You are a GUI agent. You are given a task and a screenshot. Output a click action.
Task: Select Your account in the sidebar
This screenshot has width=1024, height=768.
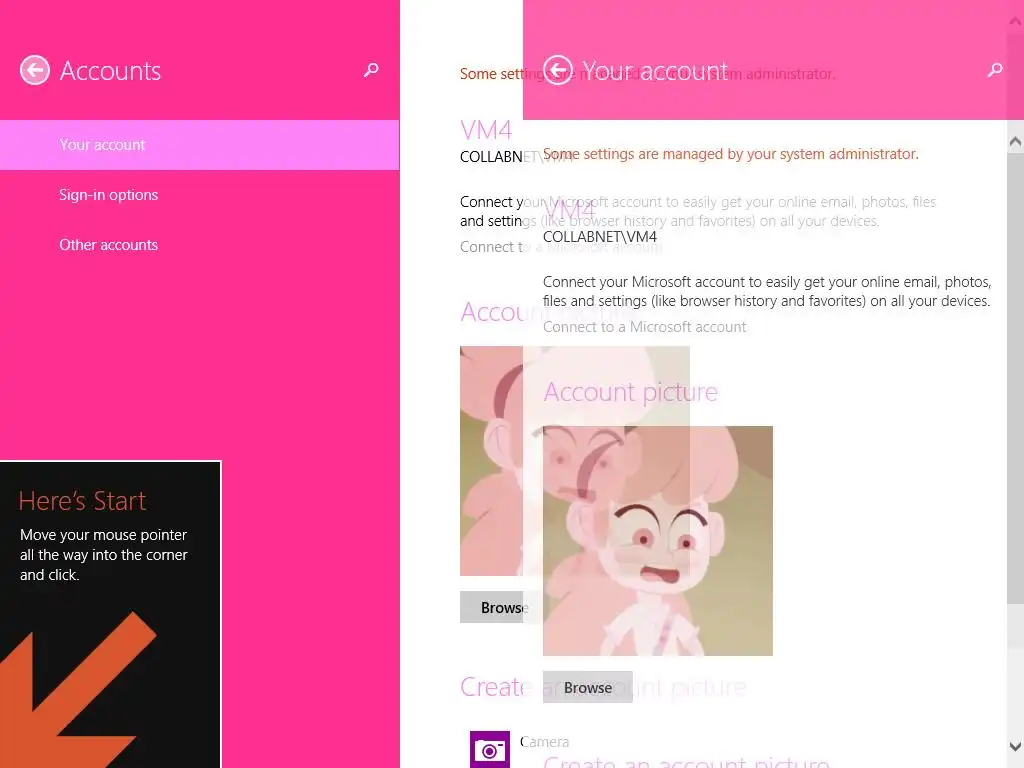tap(199, 145)
